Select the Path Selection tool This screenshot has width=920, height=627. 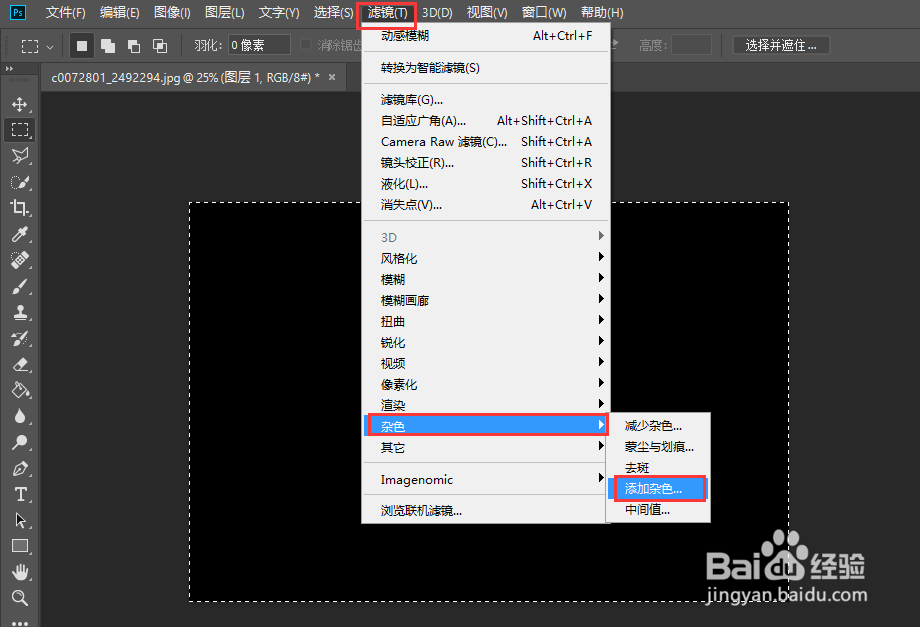[20, 520]
